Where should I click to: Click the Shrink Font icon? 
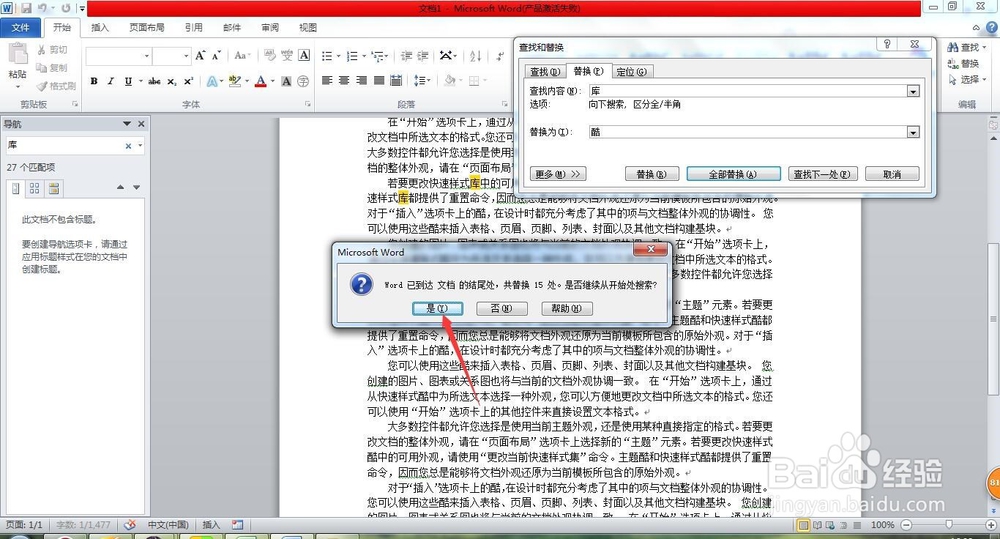coord(216,55)
